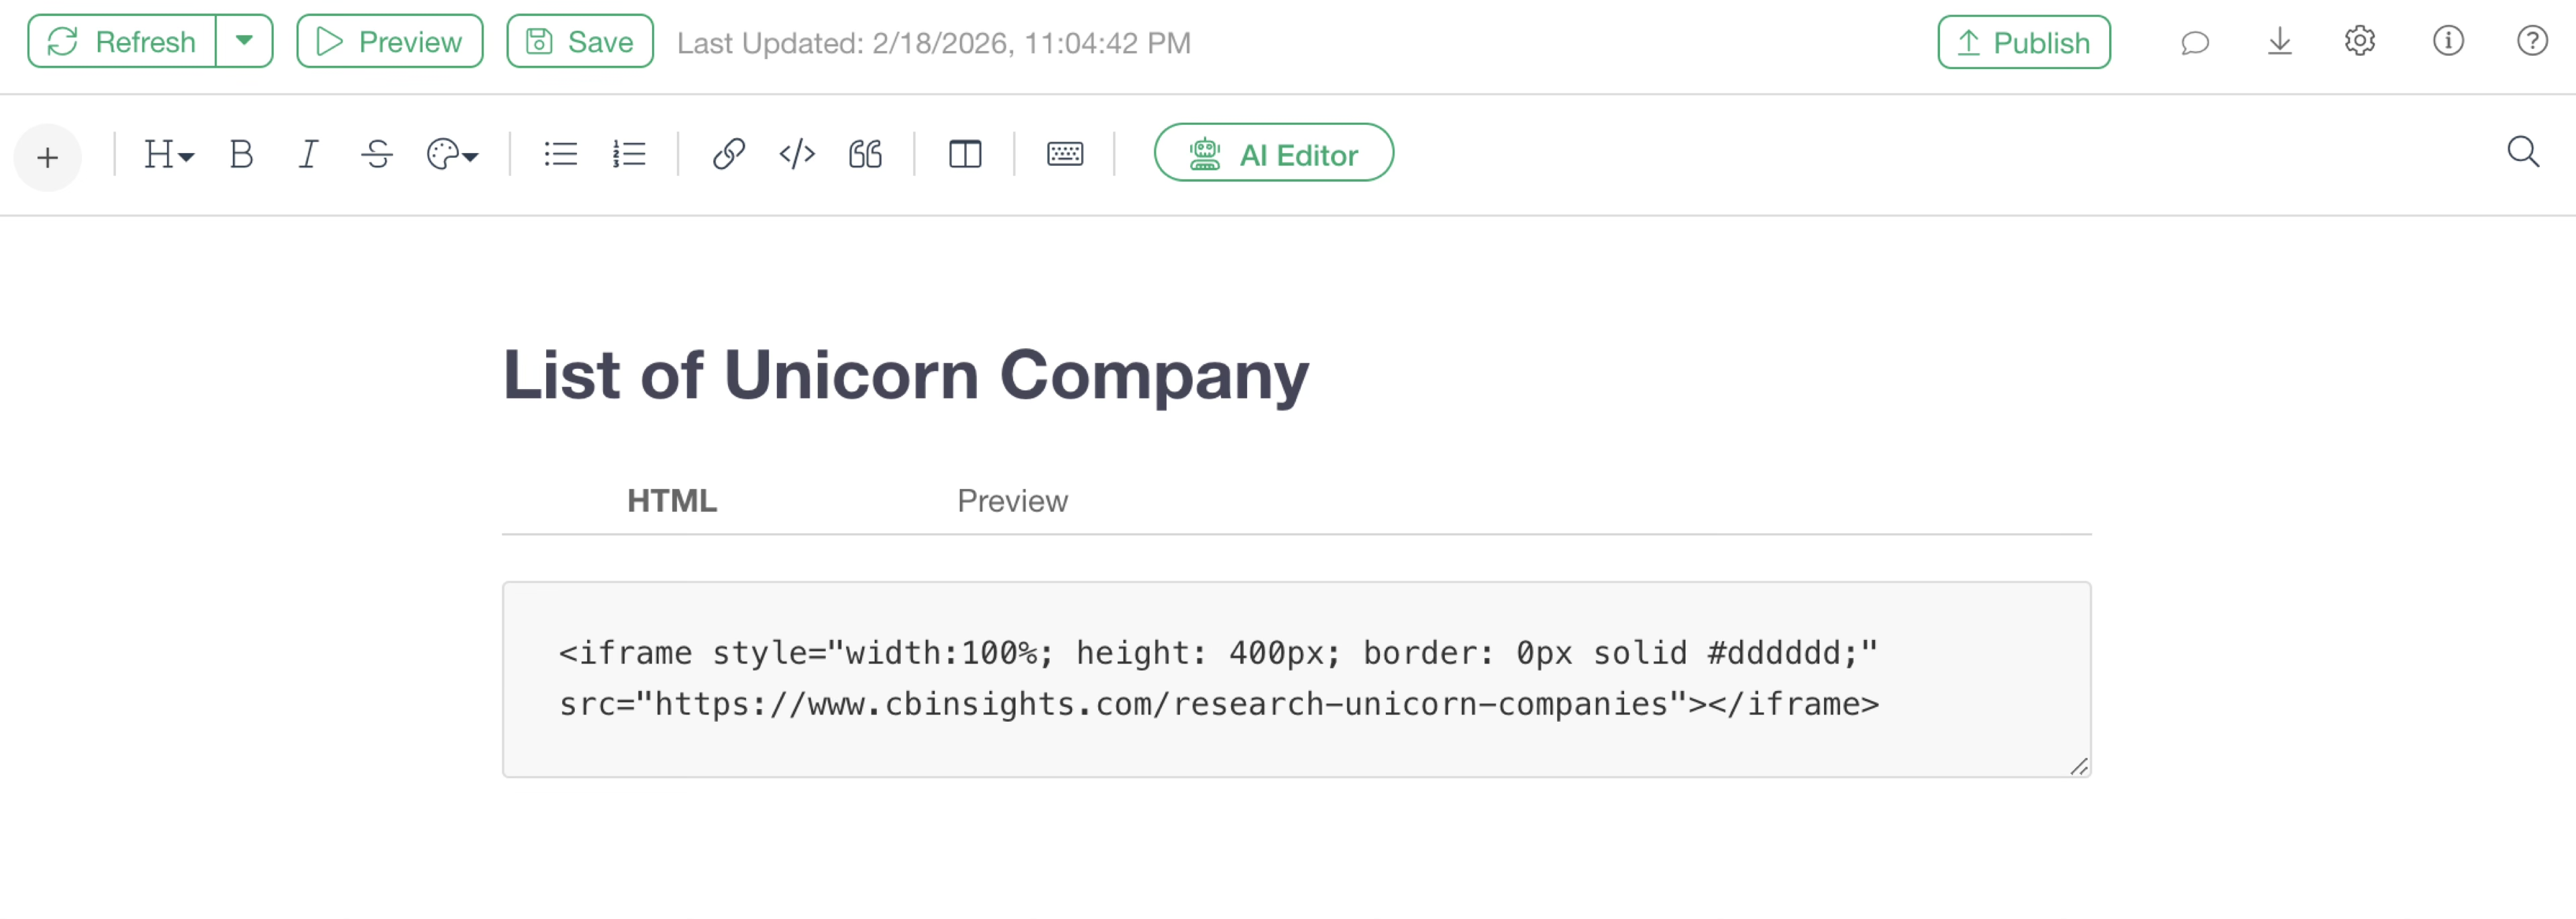Open settings with the gear icon
Viewport: 2576px width, 919px height.
pyautogui.click(x=2360, y=42)
